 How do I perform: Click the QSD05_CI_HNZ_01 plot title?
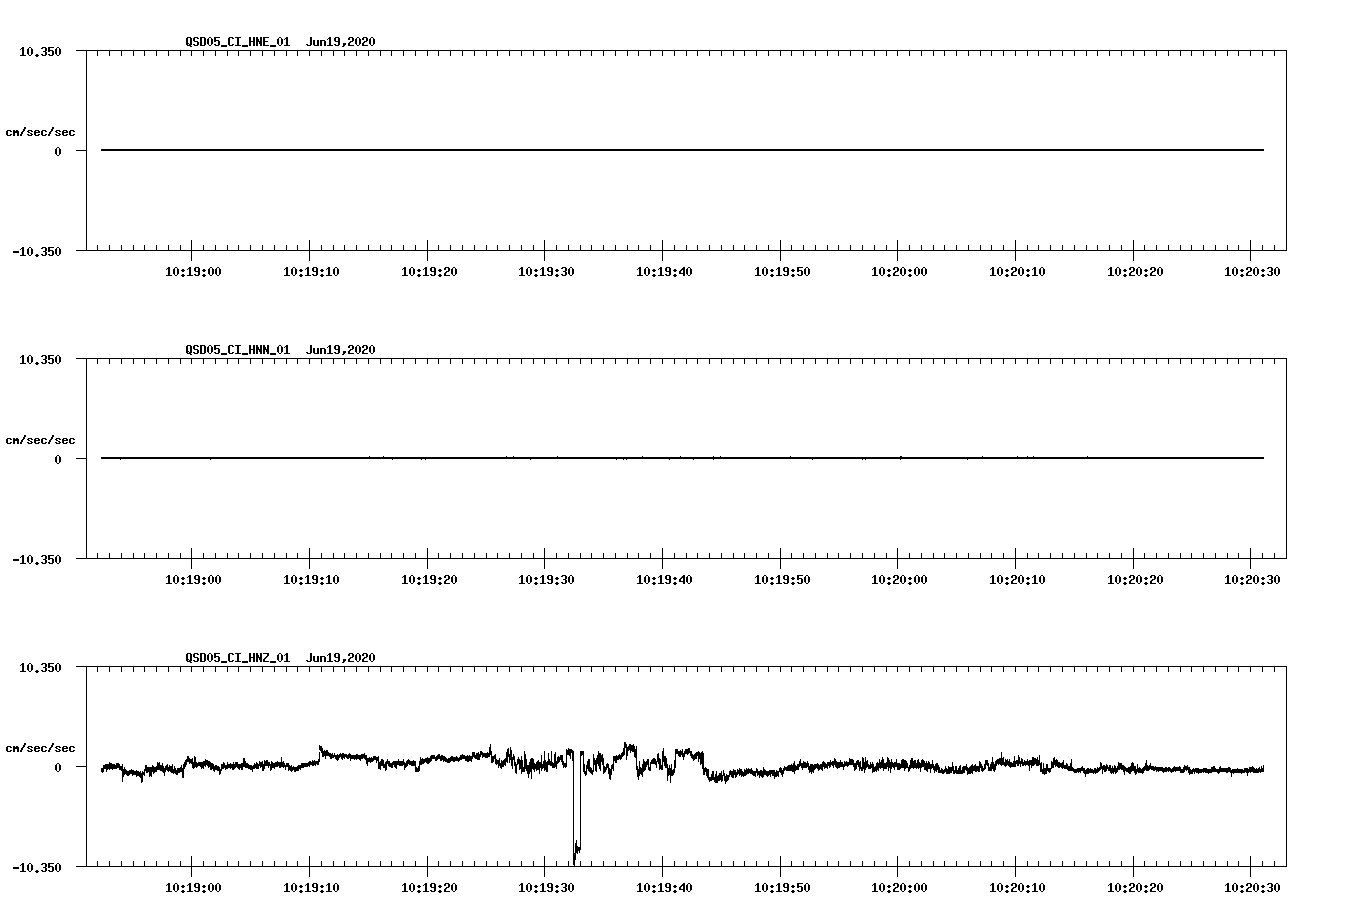click(x=280, y=658)
